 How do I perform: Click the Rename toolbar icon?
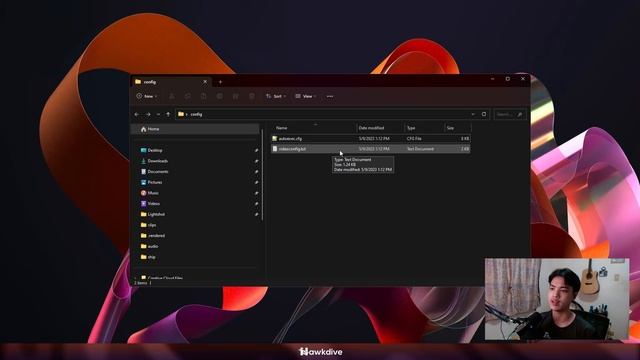coord(220,96)
